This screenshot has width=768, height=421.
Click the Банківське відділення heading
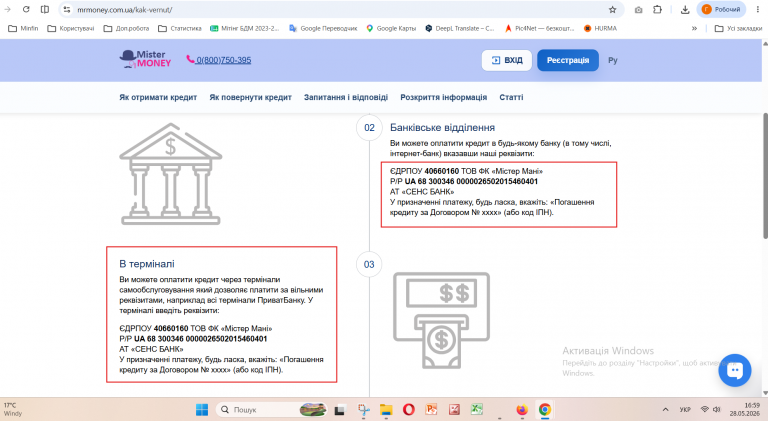pyautogui.click(x=442, y=128)
